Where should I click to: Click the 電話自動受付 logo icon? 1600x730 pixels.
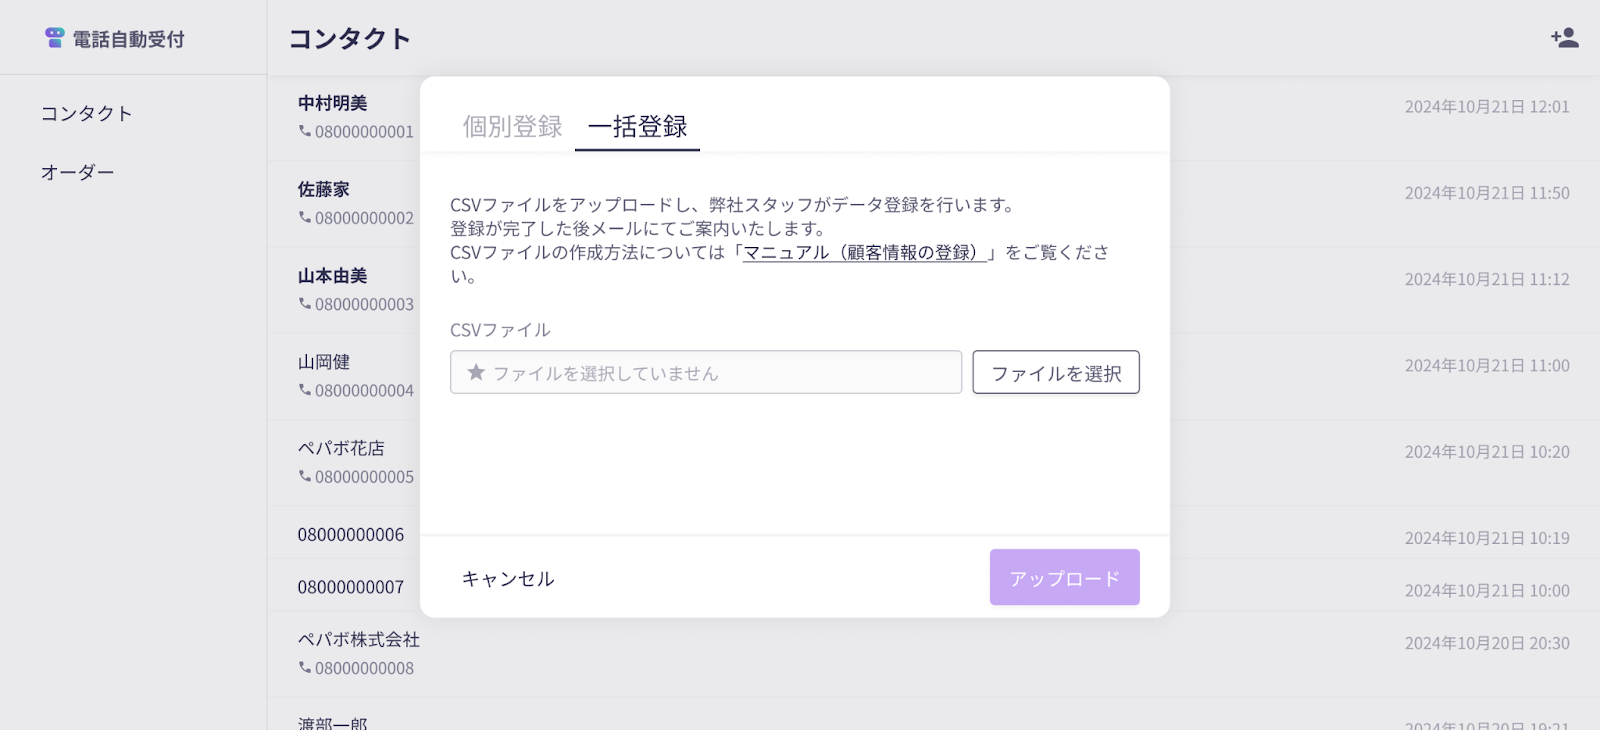[x=55, y=38]
